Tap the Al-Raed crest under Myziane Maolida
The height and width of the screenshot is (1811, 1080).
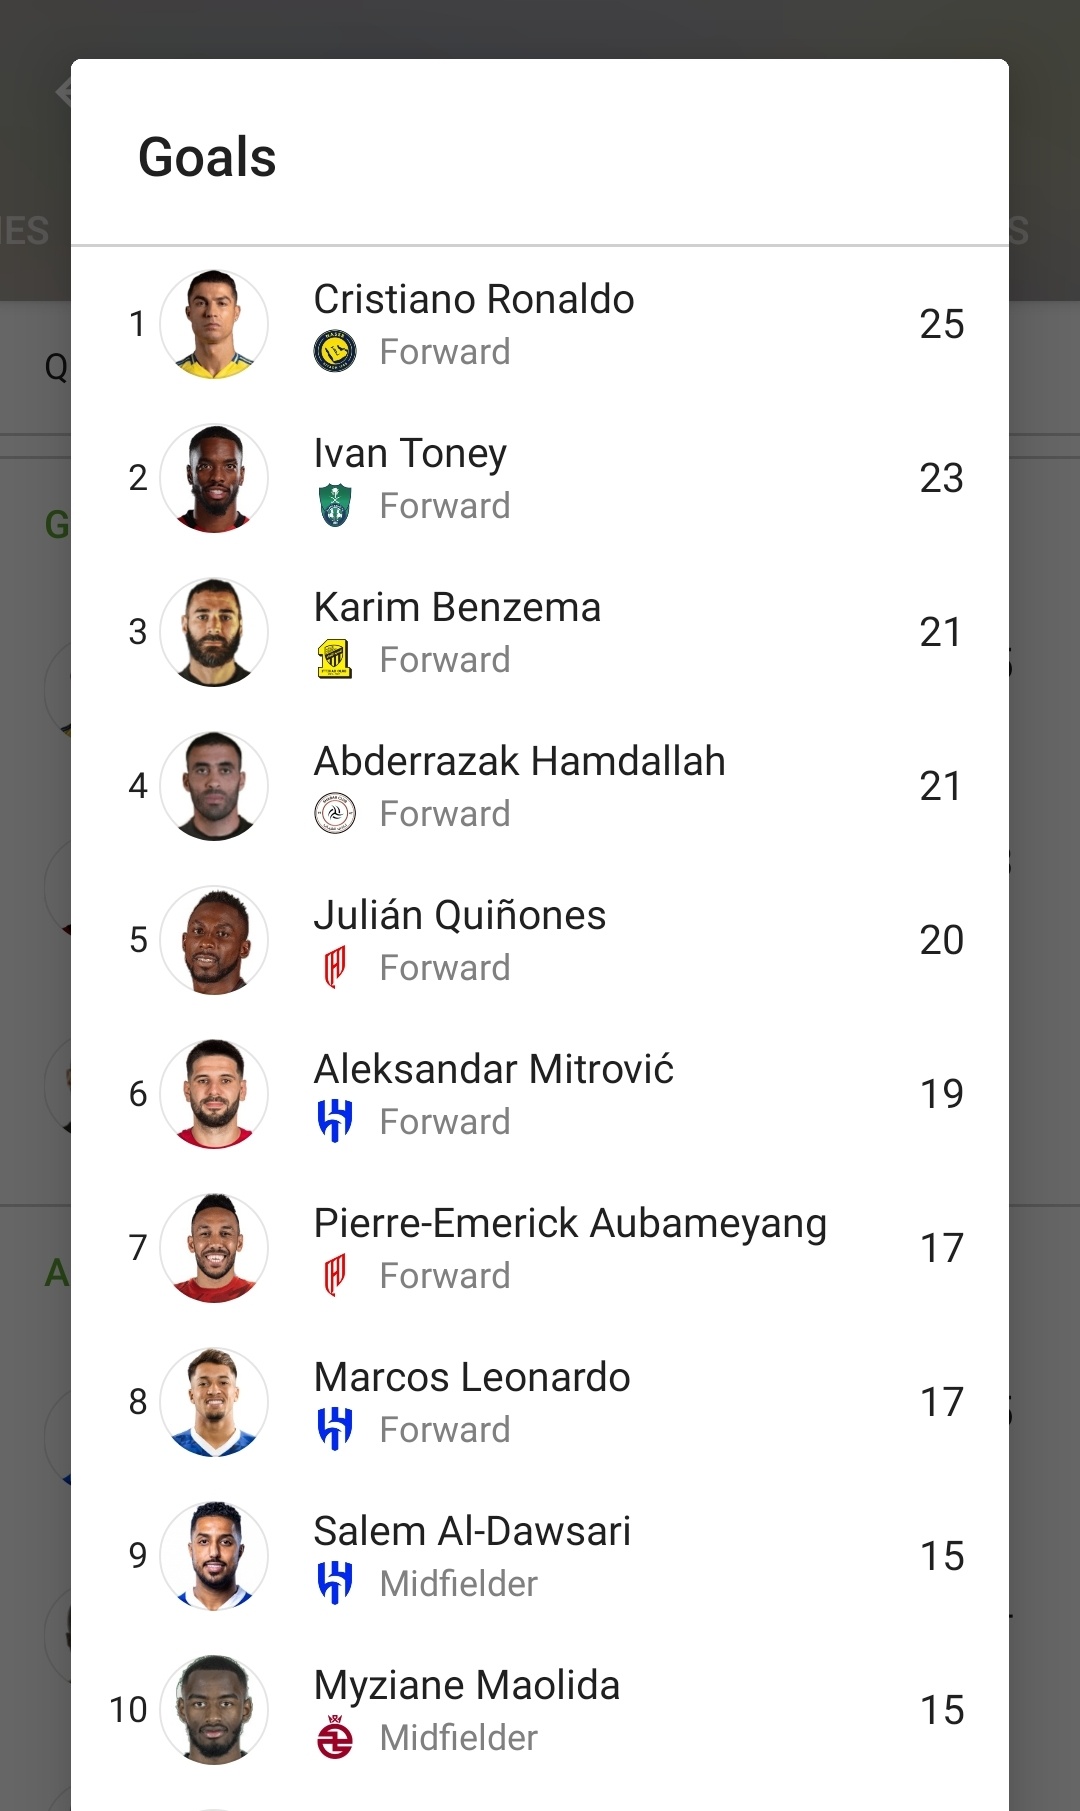335,1738
